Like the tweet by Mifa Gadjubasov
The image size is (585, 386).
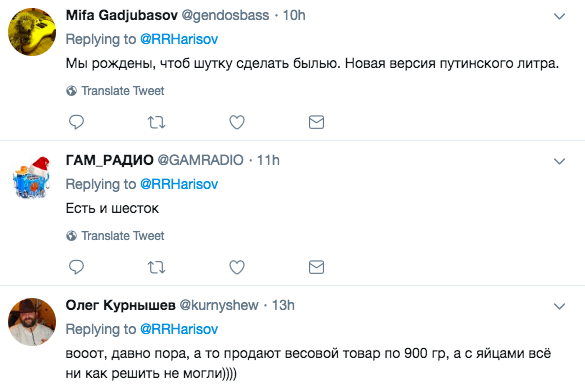237,122
